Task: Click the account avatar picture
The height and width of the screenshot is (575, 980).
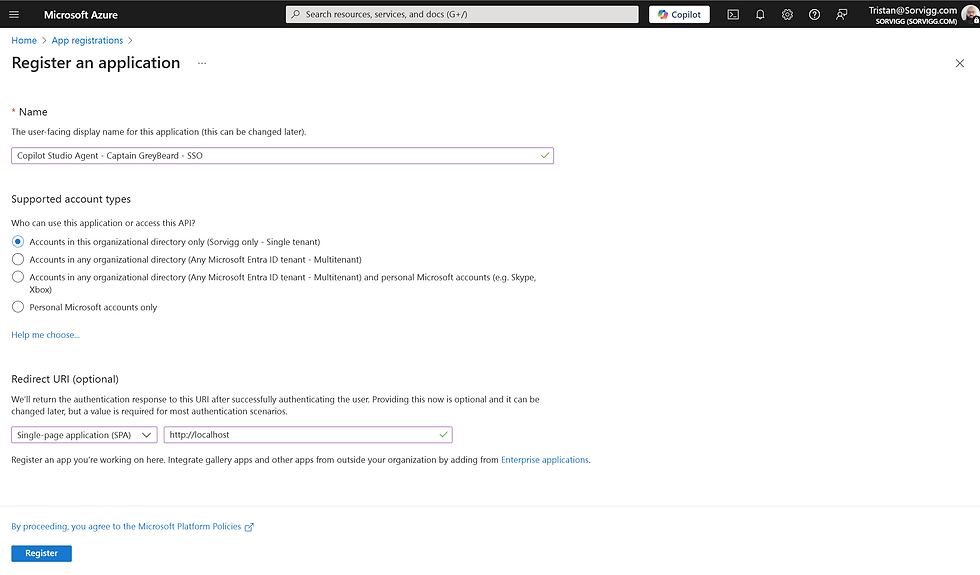Action: pos(970,14)
